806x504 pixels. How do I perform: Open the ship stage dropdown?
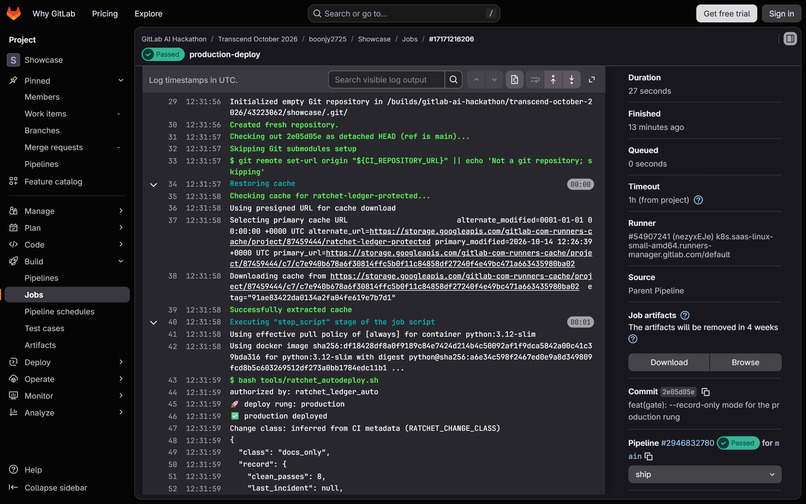705,474
